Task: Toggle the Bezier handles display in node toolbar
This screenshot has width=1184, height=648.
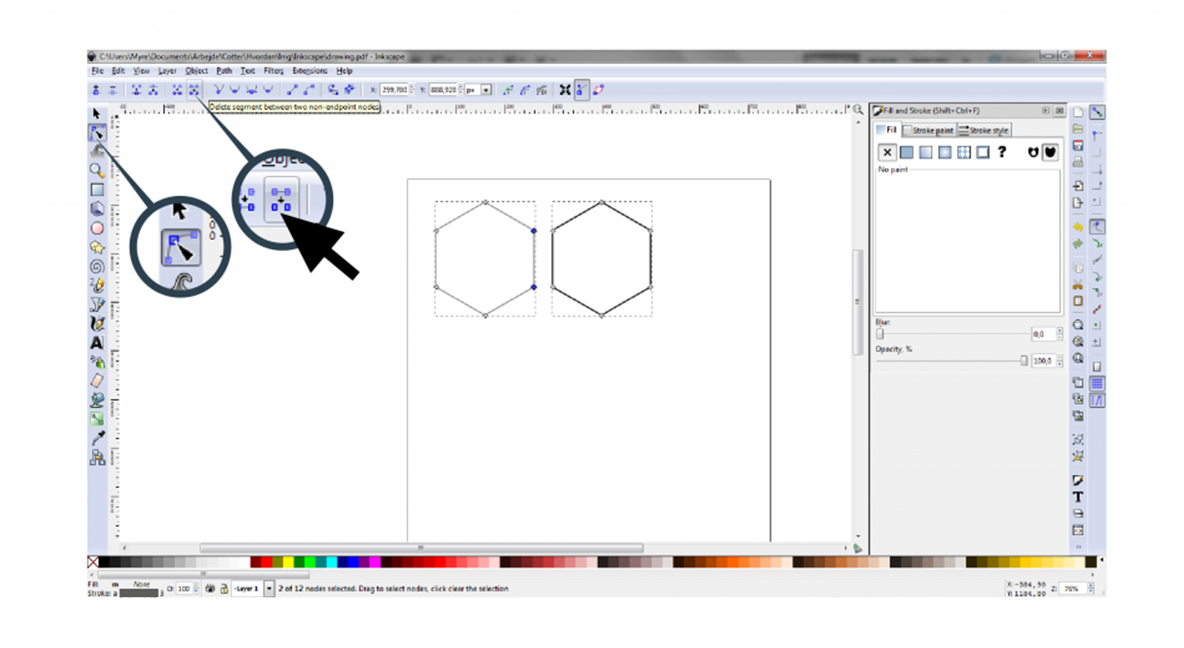Action: (580, 89)
